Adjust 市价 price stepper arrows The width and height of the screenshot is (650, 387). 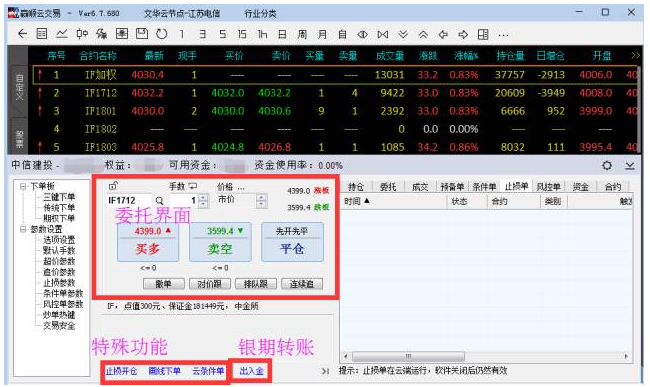click(x=261, y=201)
